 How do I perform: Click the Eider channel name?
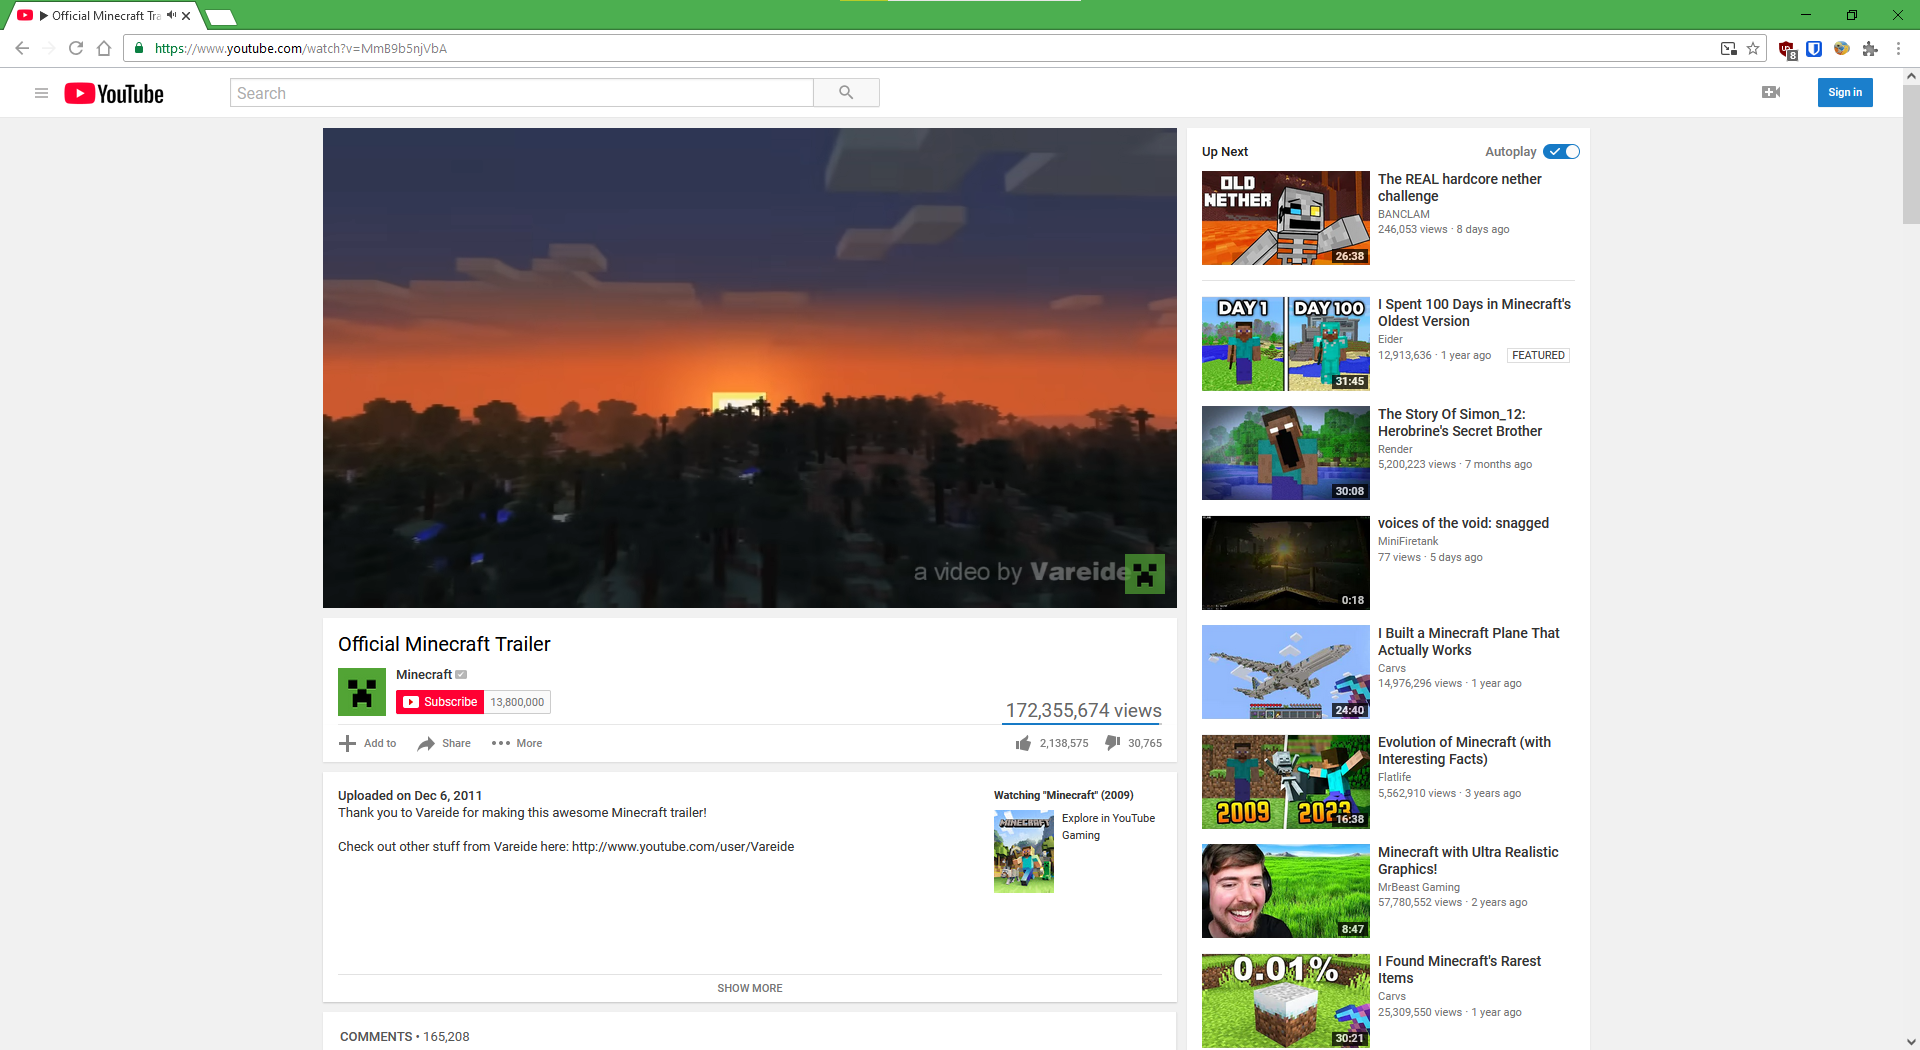pyautogui.click(x=1390, y=339)
